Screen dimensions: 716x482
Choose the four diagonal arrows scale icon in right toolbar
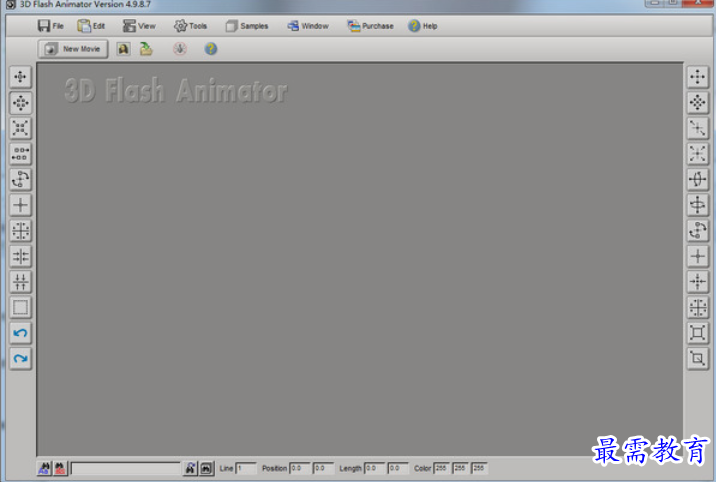(x=698, y=154)
